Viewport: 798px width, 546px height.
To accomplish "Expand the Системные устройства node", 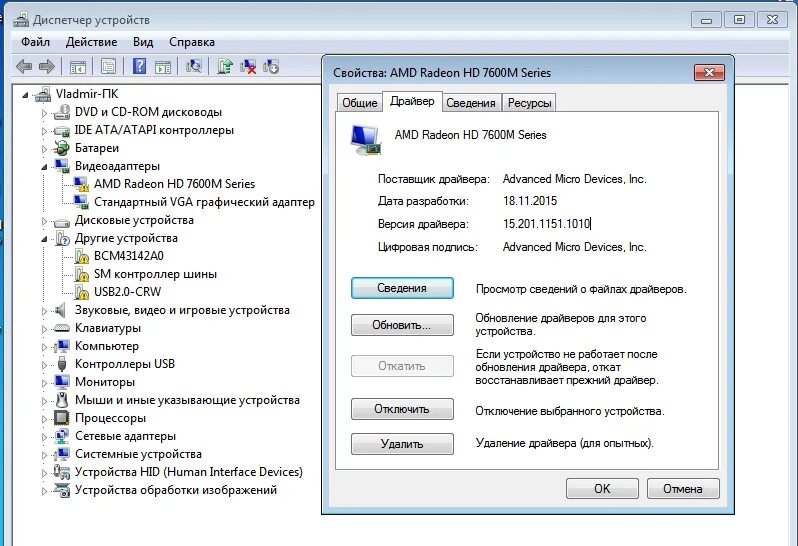I will pyautogui.click(x=44, y=455).
